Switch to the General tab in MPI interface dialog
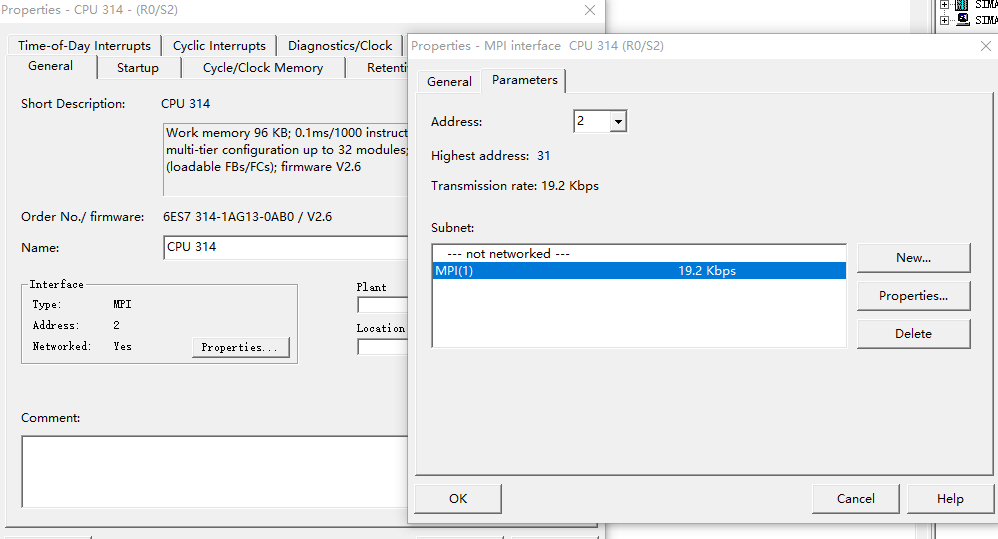Screen dimensions: 998x539 (449, 81)
